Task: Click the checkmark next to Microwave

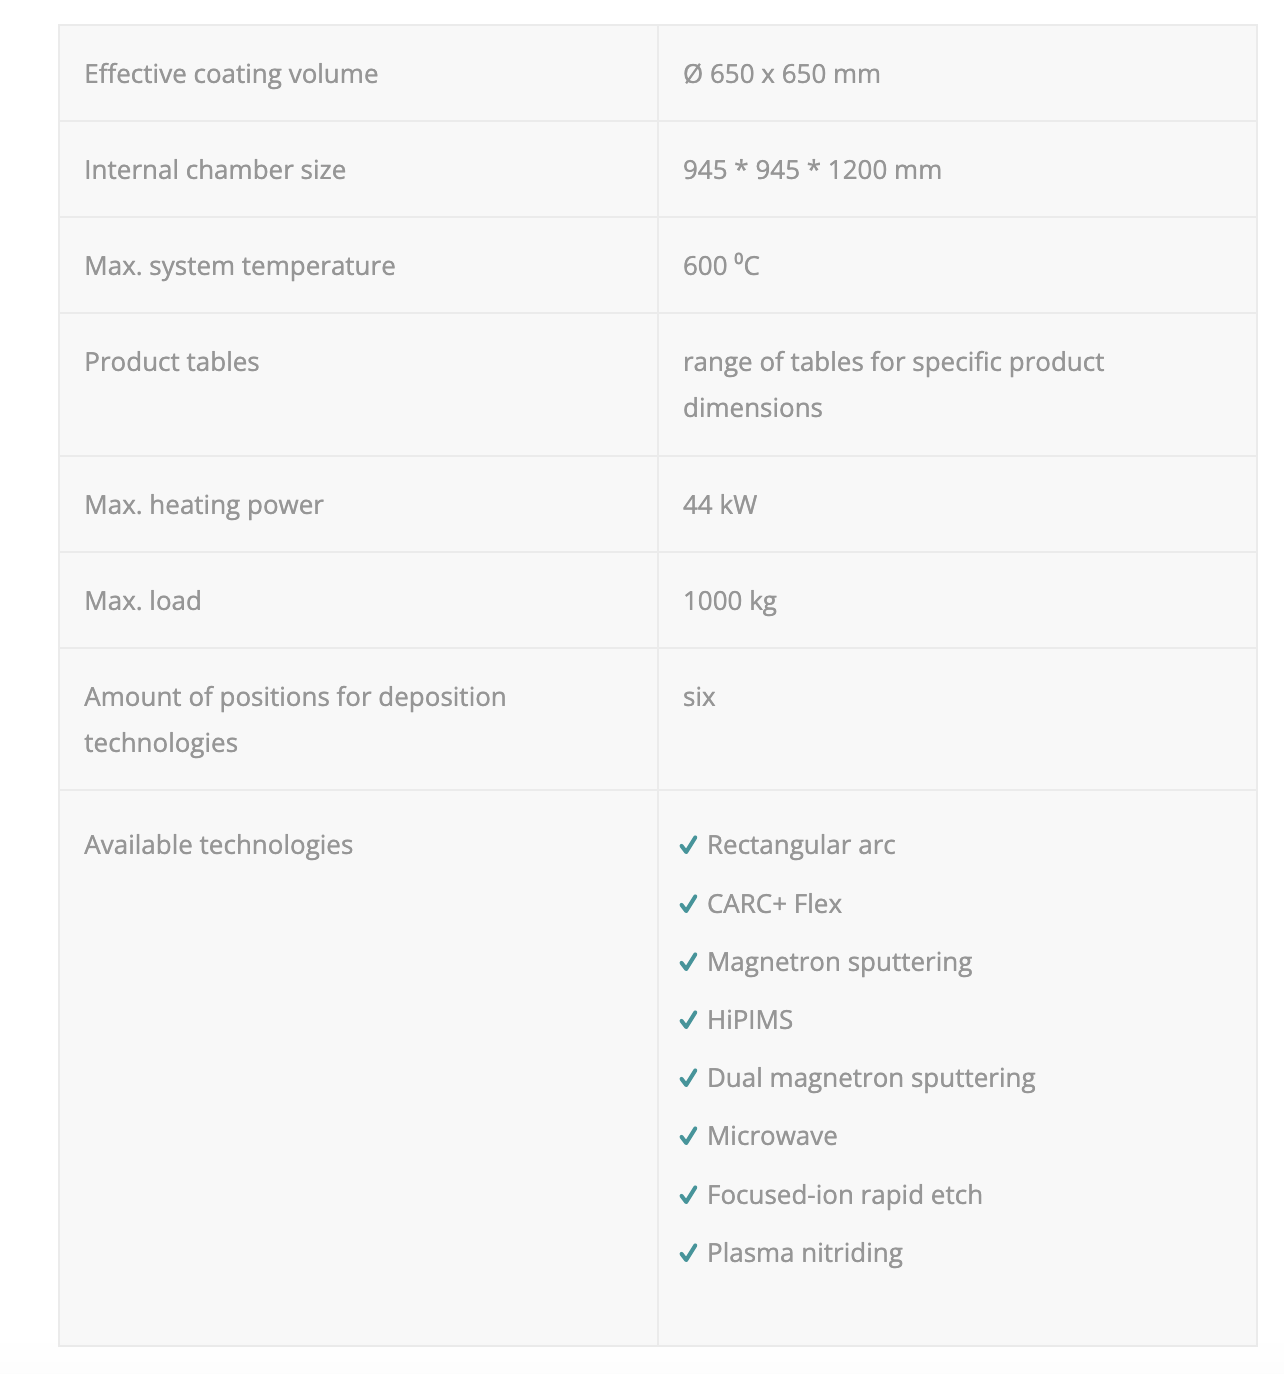Action: point(688,1136)
